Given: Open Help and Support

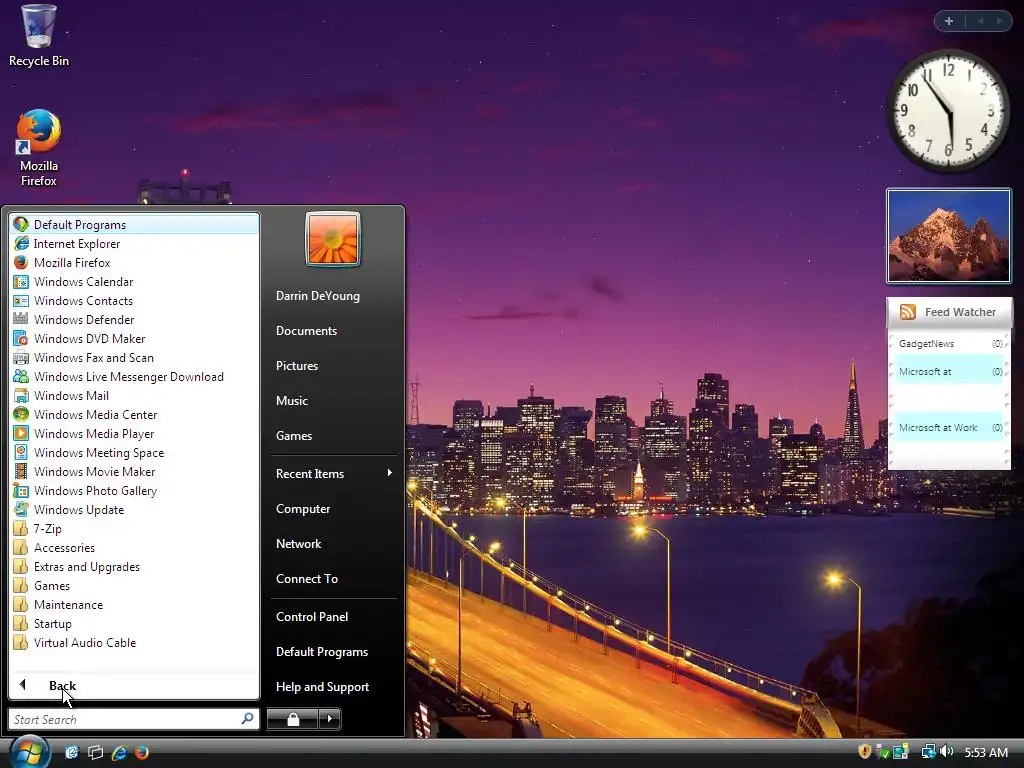Looking at the screenshot, I should [x=333, y=686].
